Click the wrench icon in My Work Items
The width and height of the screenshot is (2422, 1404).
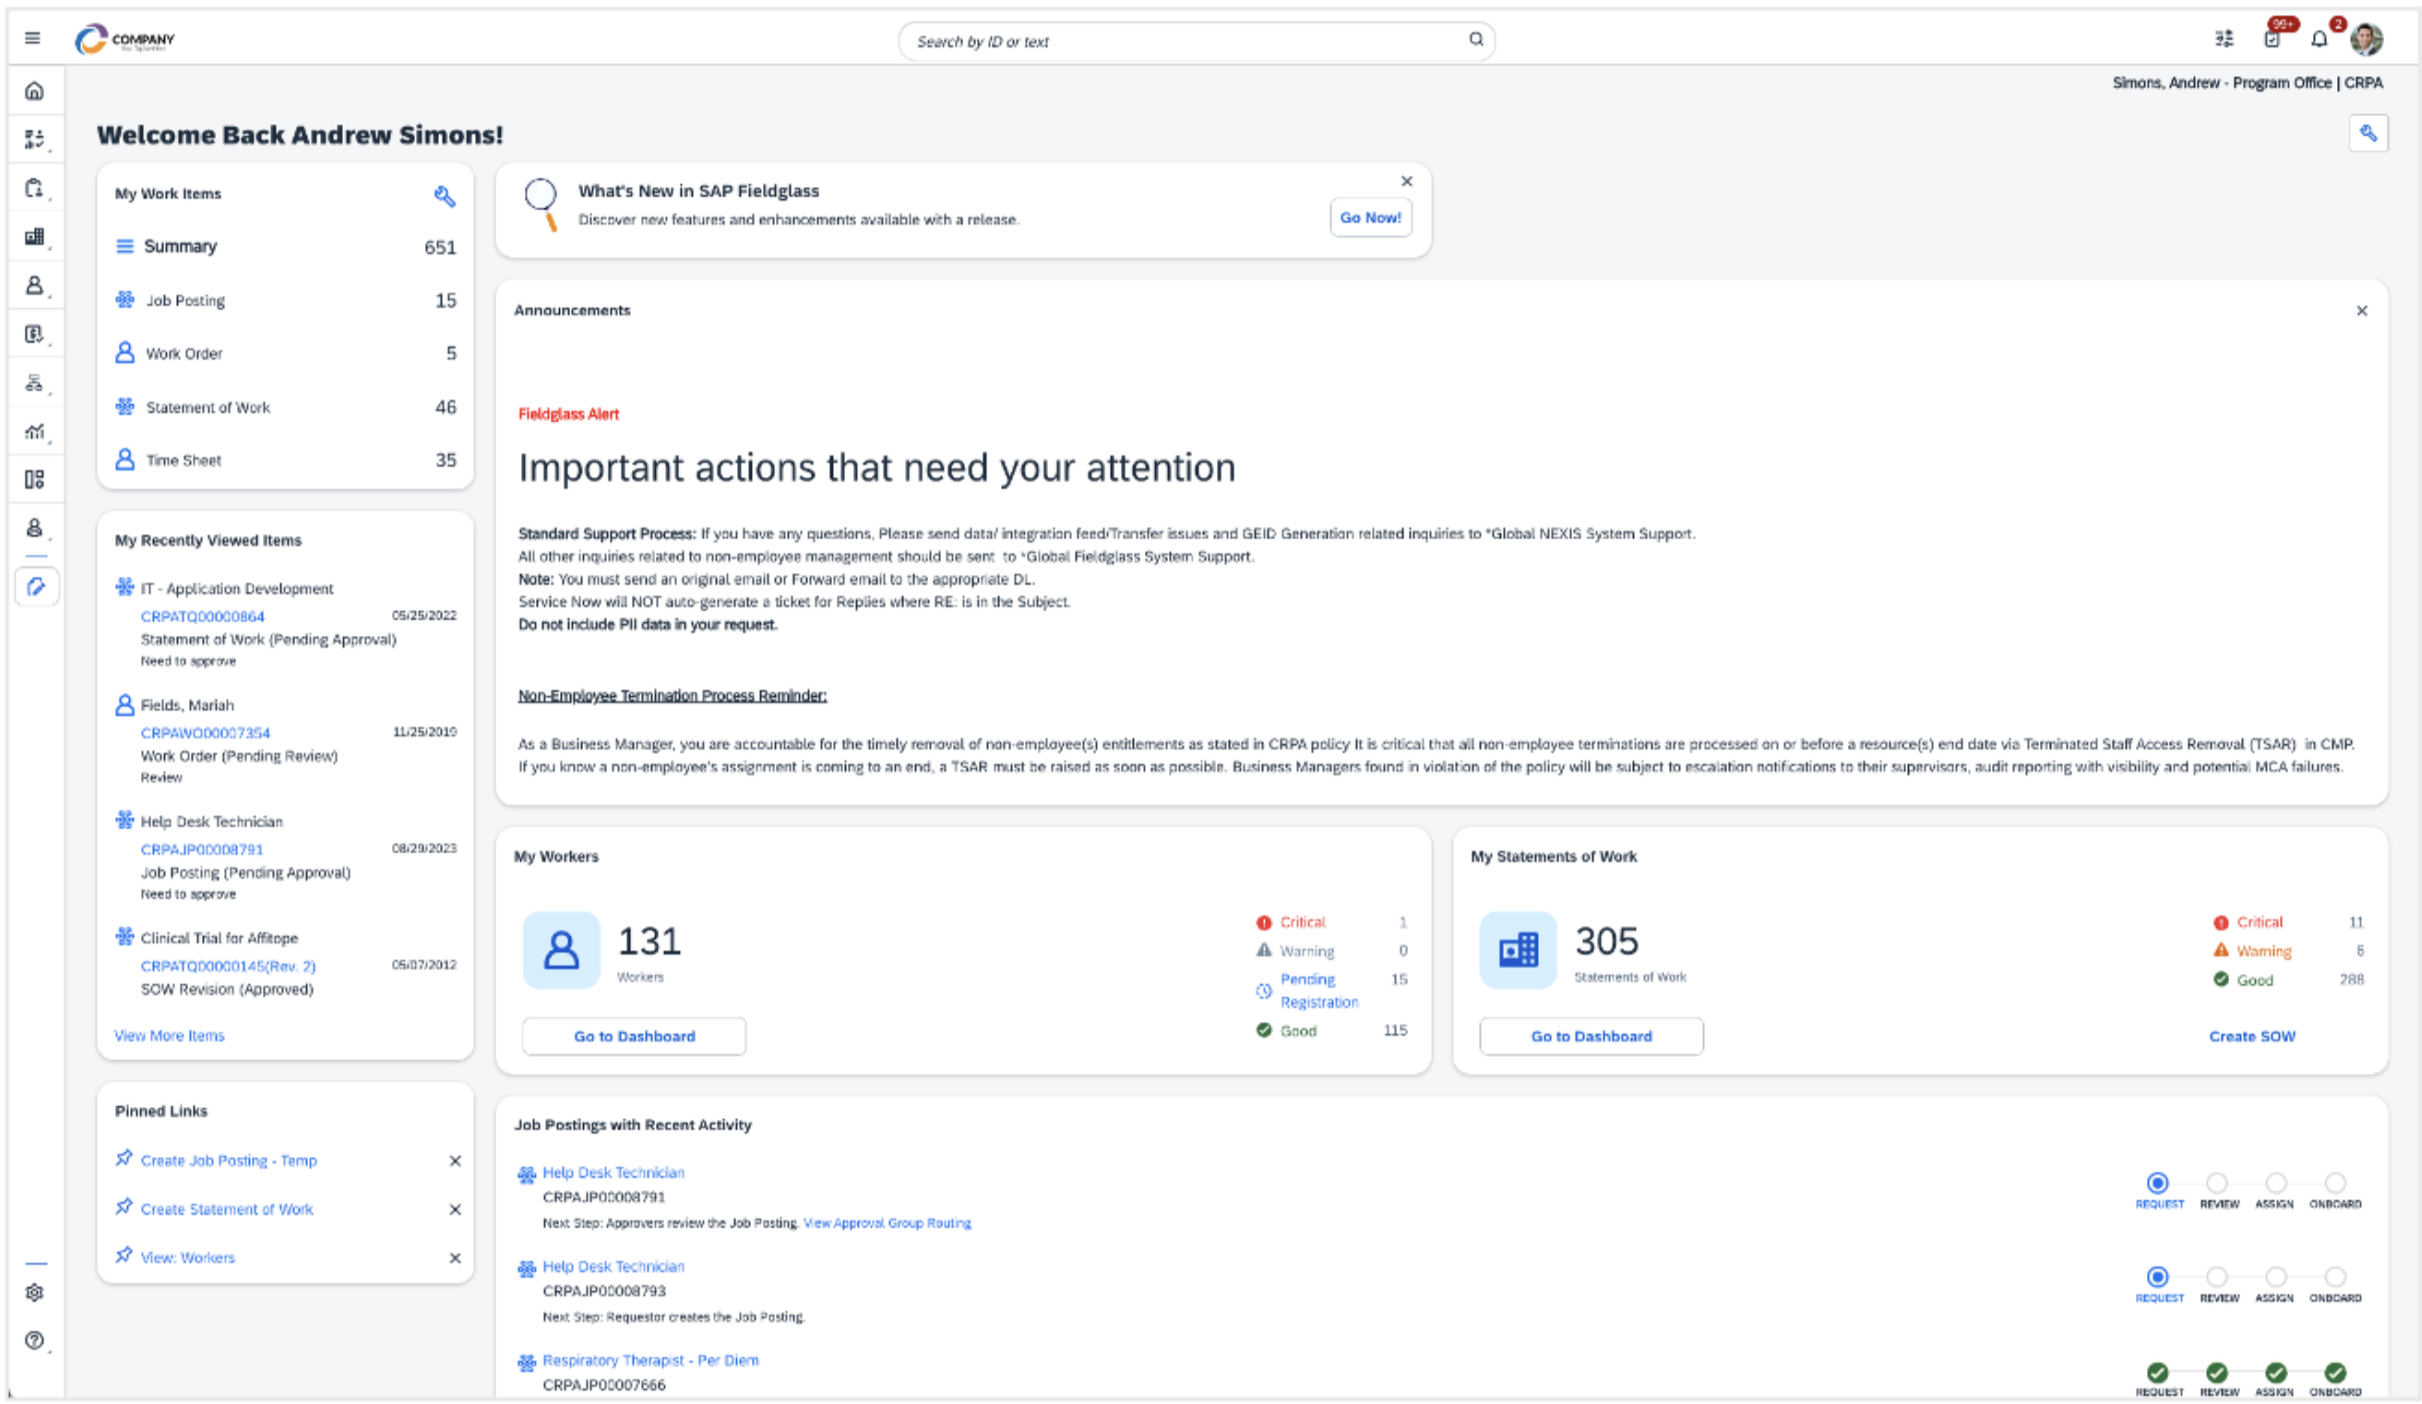pyautogui.click(x=444, y=195)
